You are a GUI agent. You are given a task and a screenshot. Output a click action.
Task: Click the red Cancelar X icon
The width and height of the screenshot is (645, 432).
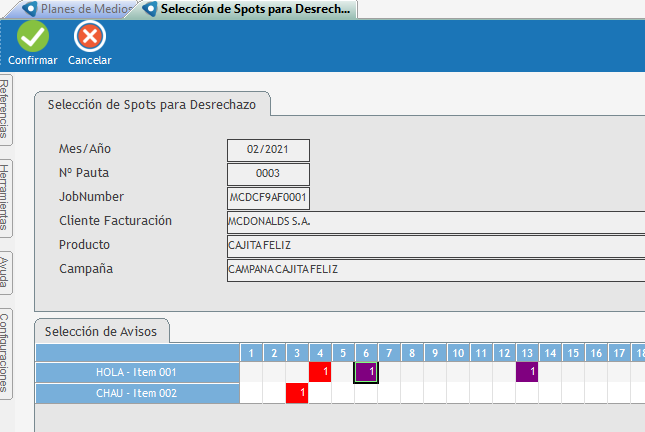pyautogui.click(x=89, y=37)
